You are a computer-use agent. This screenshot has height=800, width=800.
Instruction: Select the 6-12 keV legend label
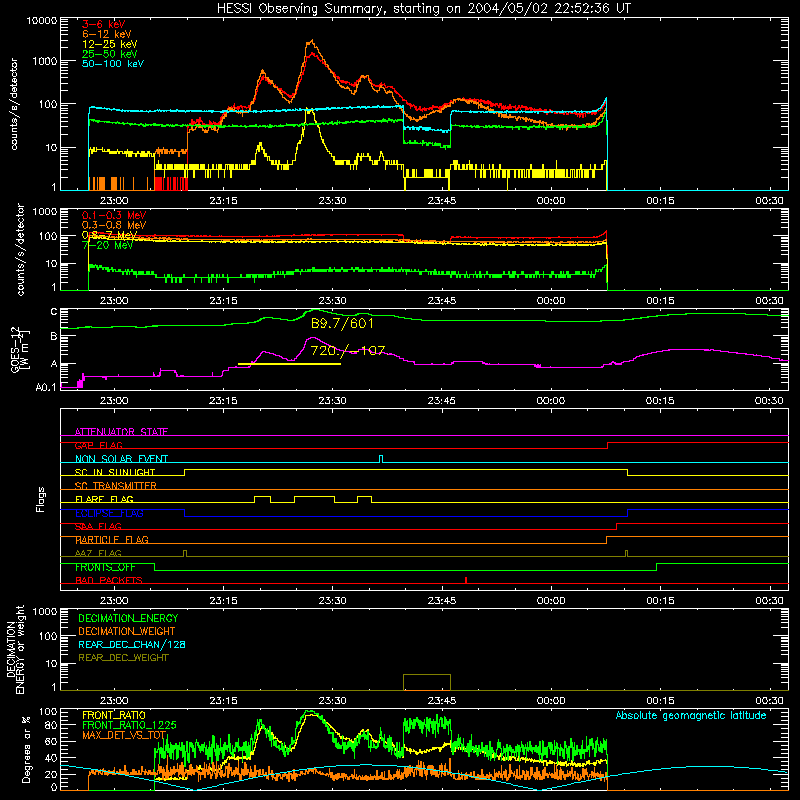(x=107, y=34)
